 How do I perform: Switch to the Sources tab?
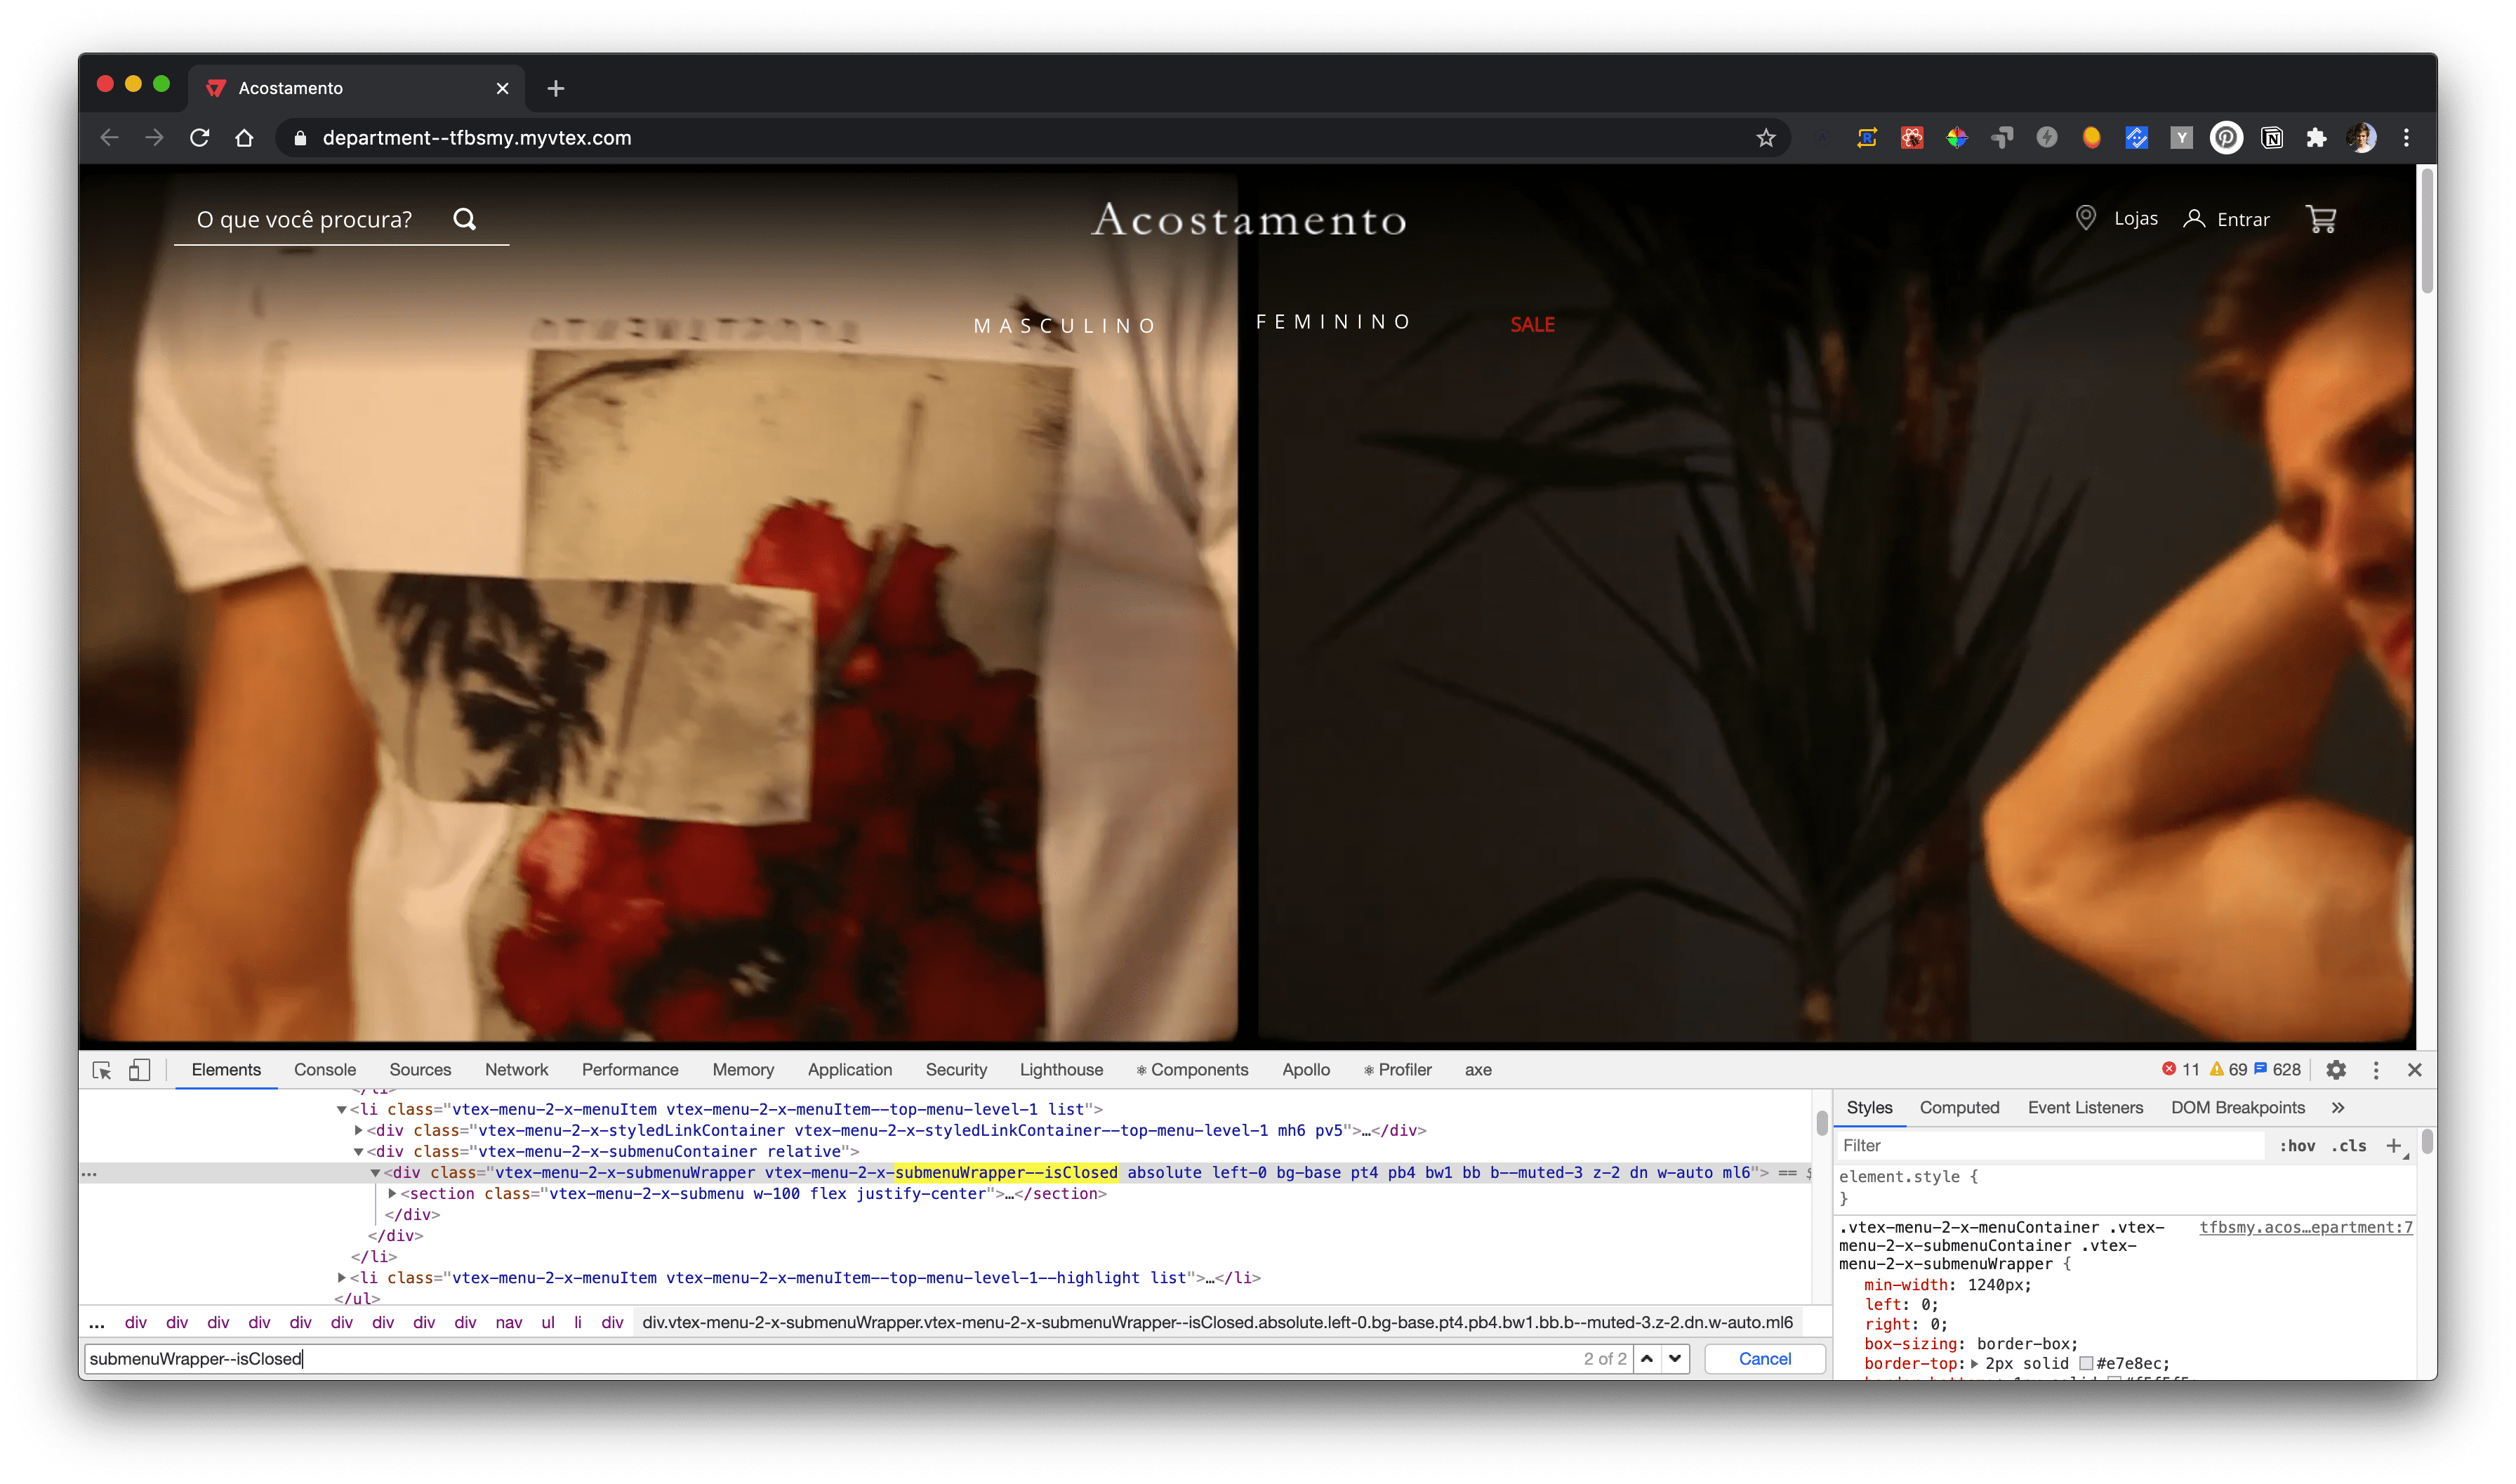pyautogui.click(x=420, y=1070)
